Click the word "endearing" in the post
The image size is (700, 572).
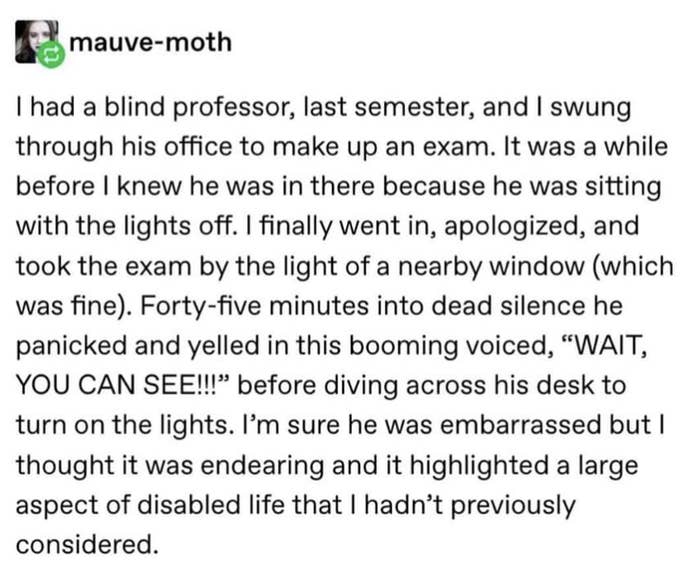pos(262,465)
